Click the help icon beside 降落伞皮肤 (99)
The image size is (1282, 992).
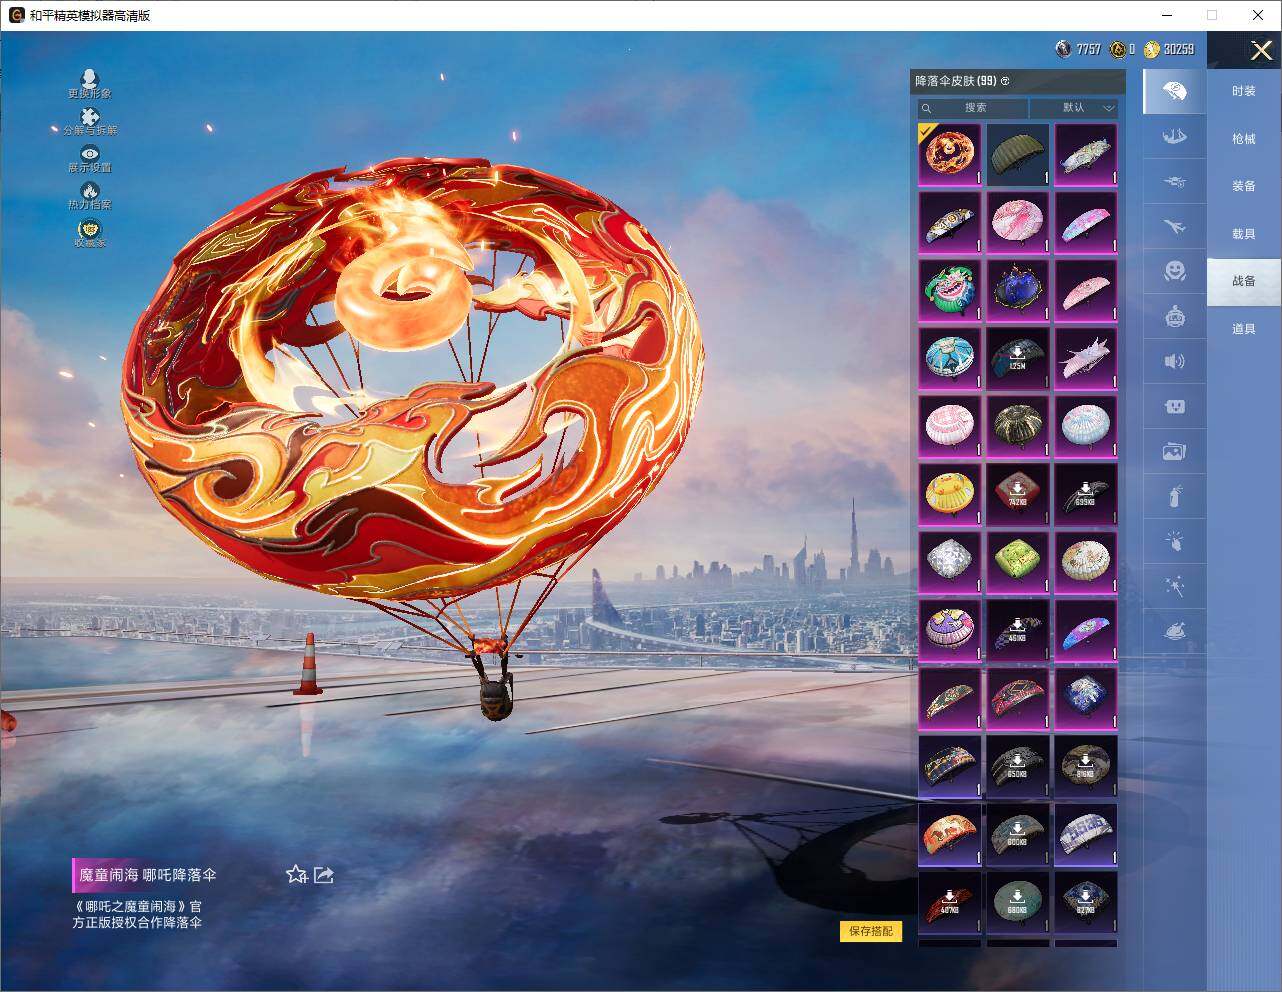pos(1005,81)
